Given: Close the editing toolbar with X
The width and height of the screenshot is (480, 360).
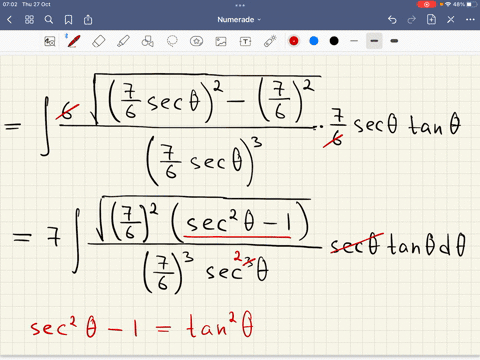Looking at the screenshot, I should [451, 20].
